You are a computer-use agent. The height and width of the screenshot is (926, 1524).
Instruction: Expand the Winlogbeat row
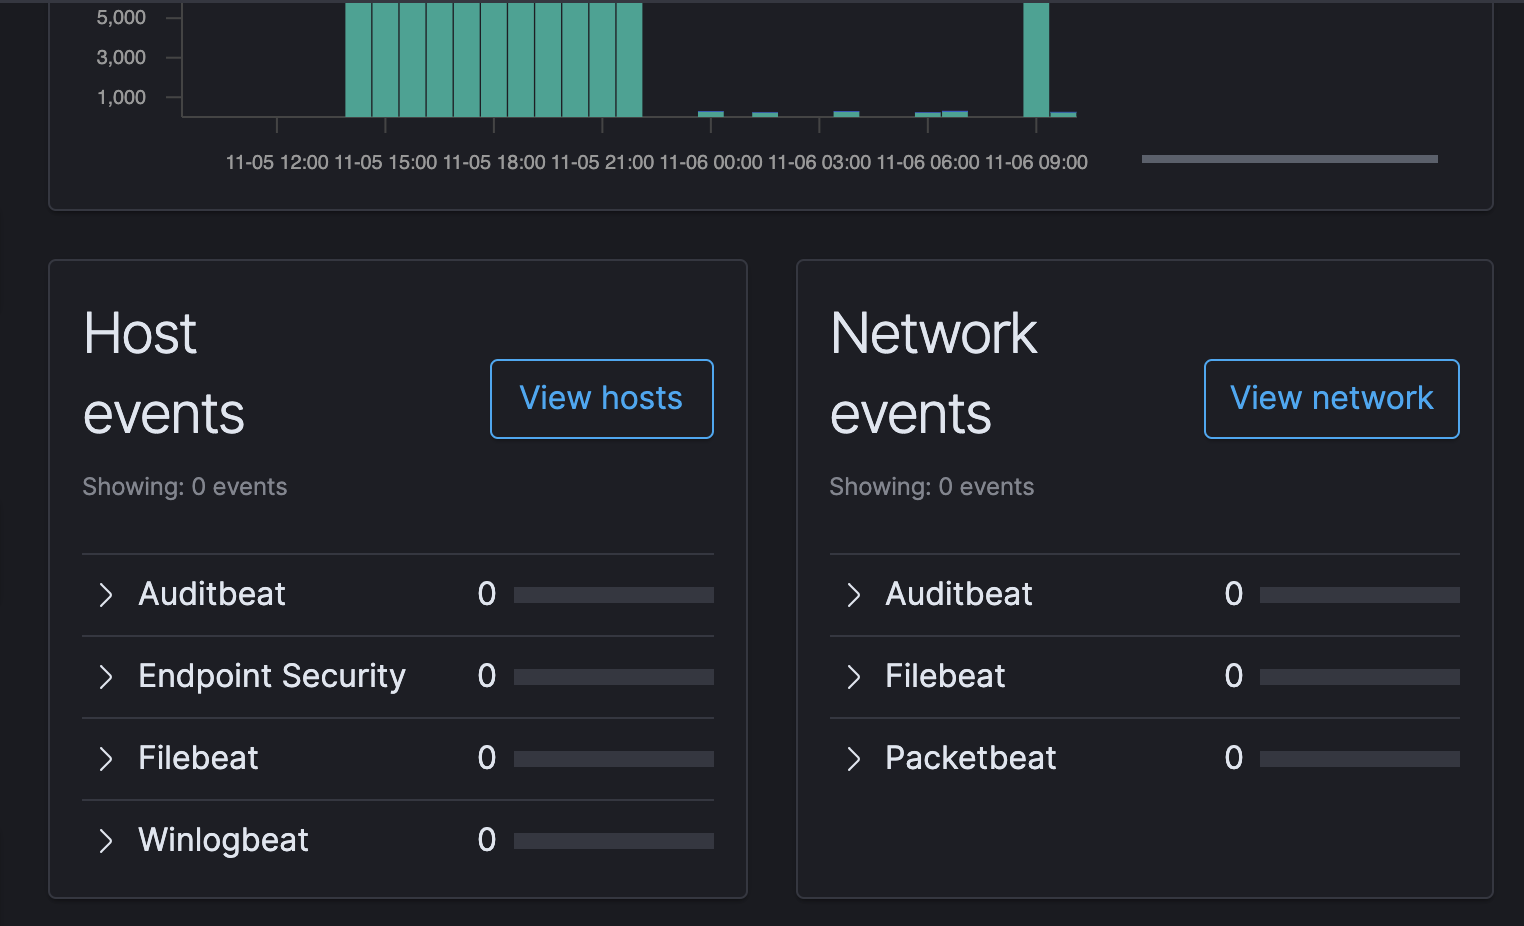tap(106, 841)
